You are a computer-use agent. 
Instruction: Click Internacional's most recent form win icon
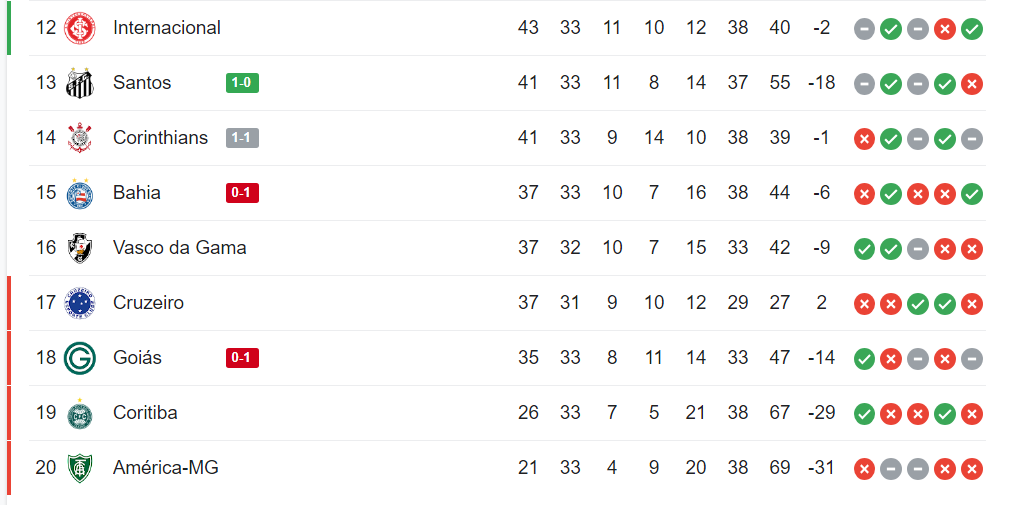pos(971,29)
